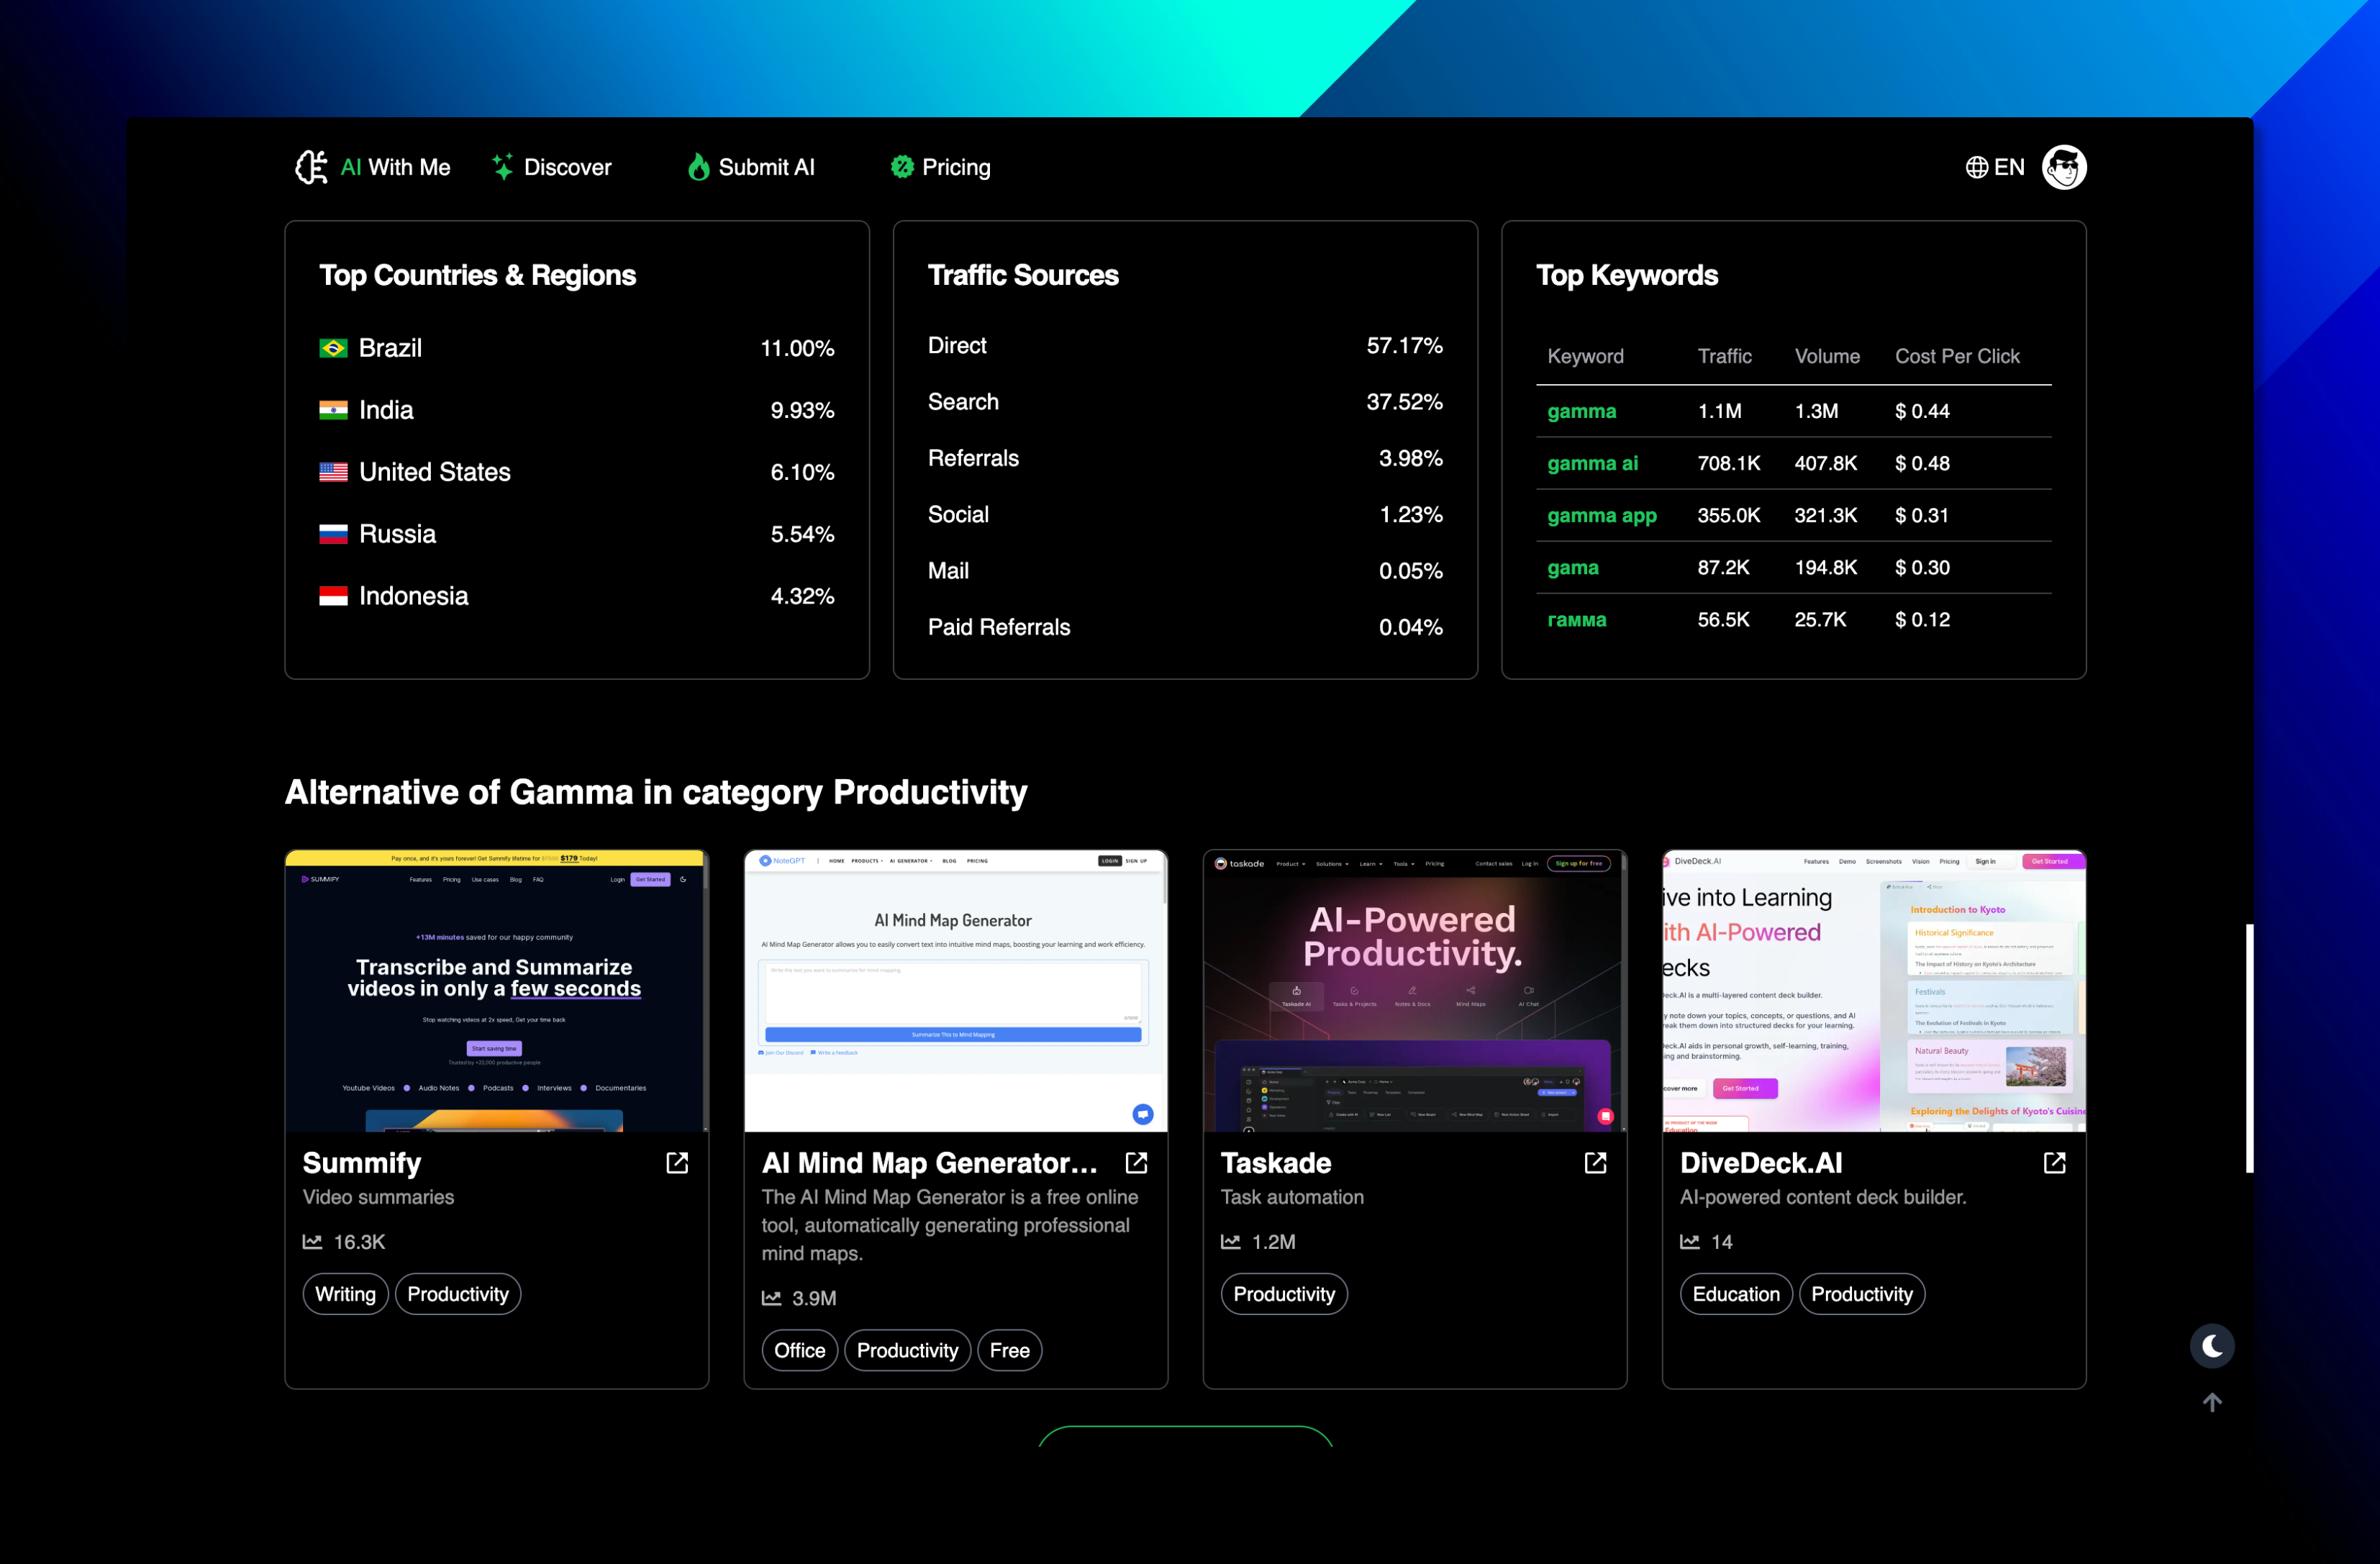Click the globe language icon
Viewport: 2380px width, 1564px height.
pos(1976,167)
